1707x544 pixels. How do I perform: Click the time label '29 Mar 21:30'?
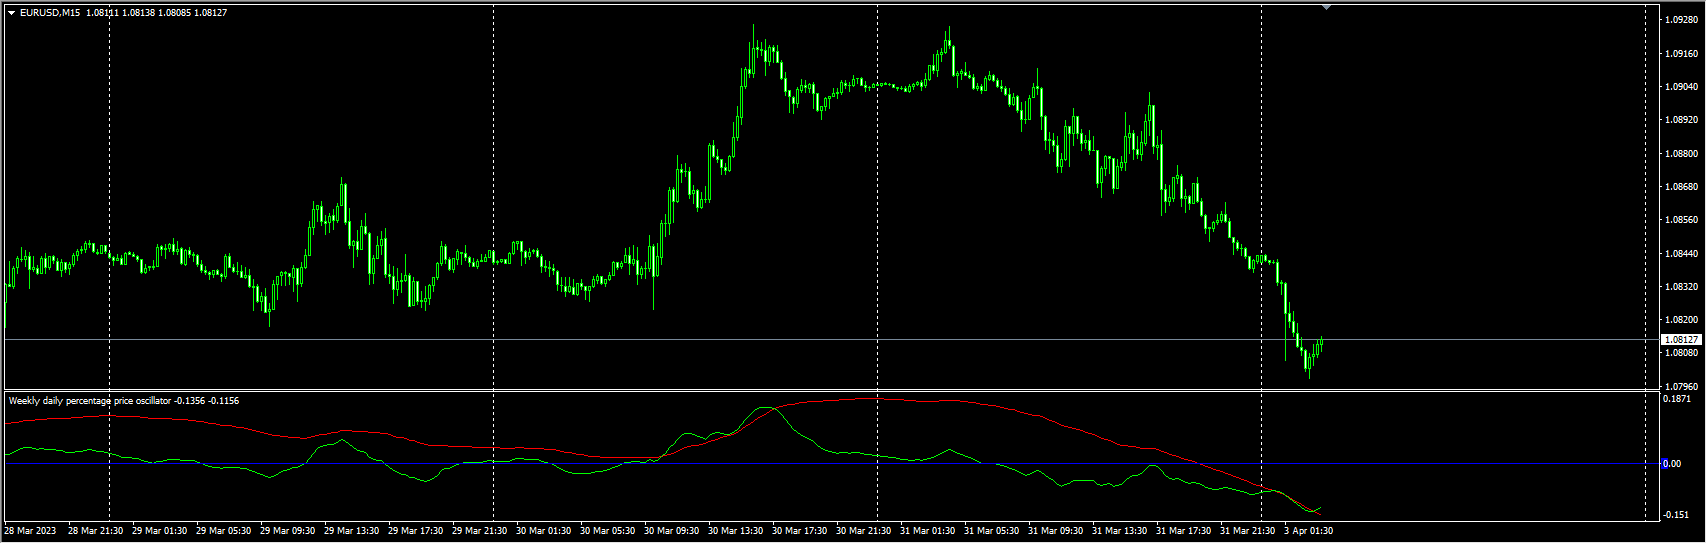click(479, 531)
